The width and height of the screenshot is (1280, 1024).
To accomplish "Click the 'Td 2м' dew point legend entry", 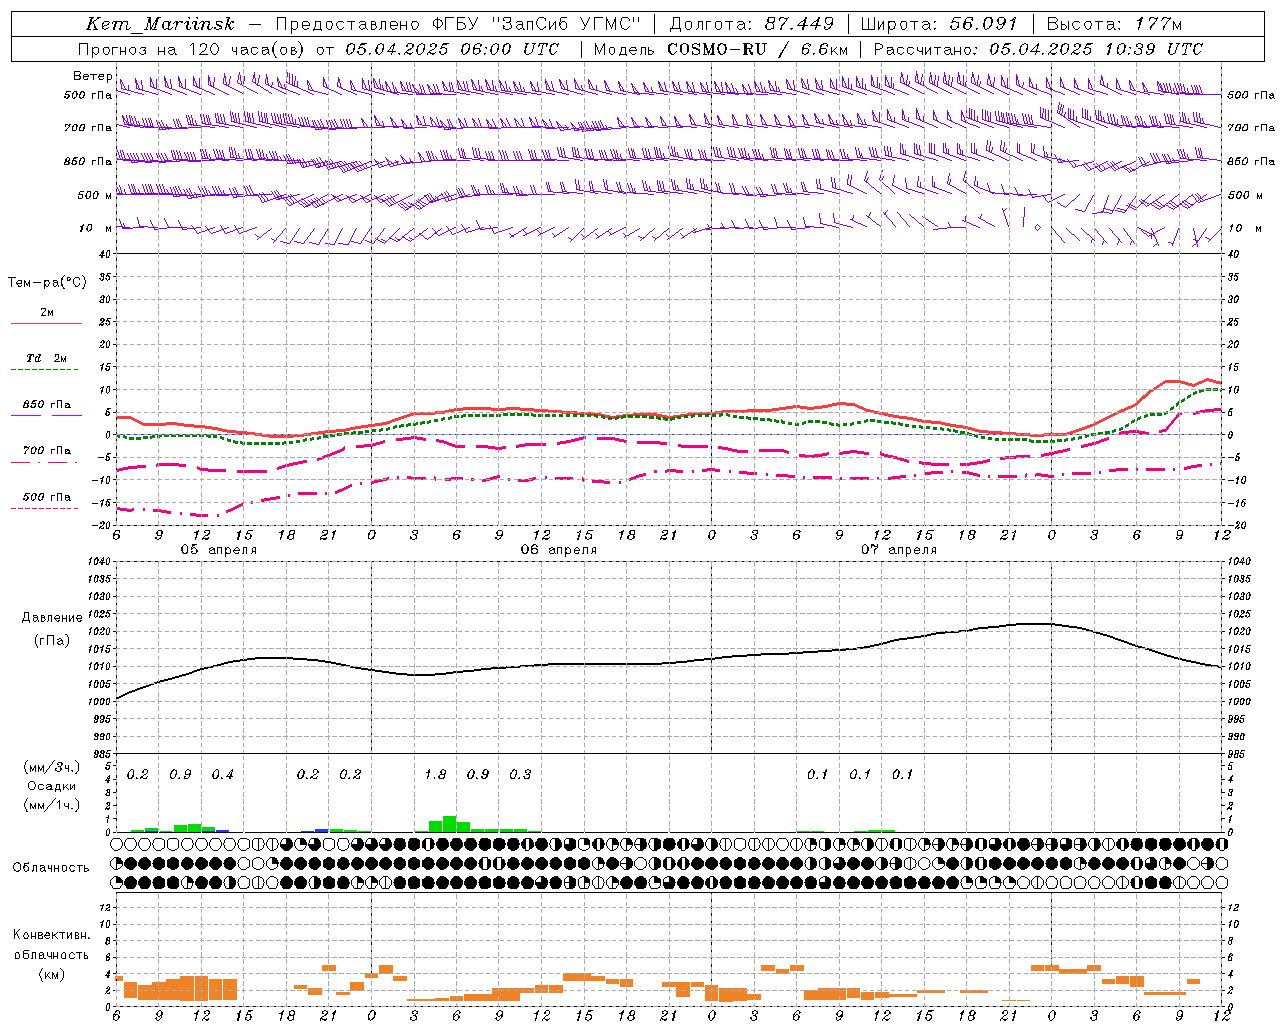I will point(47,358).
